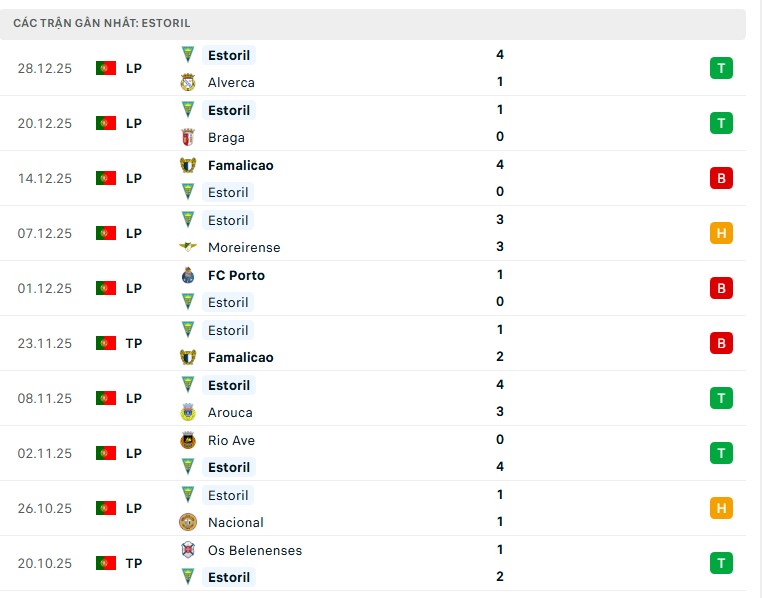
Task: Click orange H badge for Moreirense match
Action: tap(721, 233)
